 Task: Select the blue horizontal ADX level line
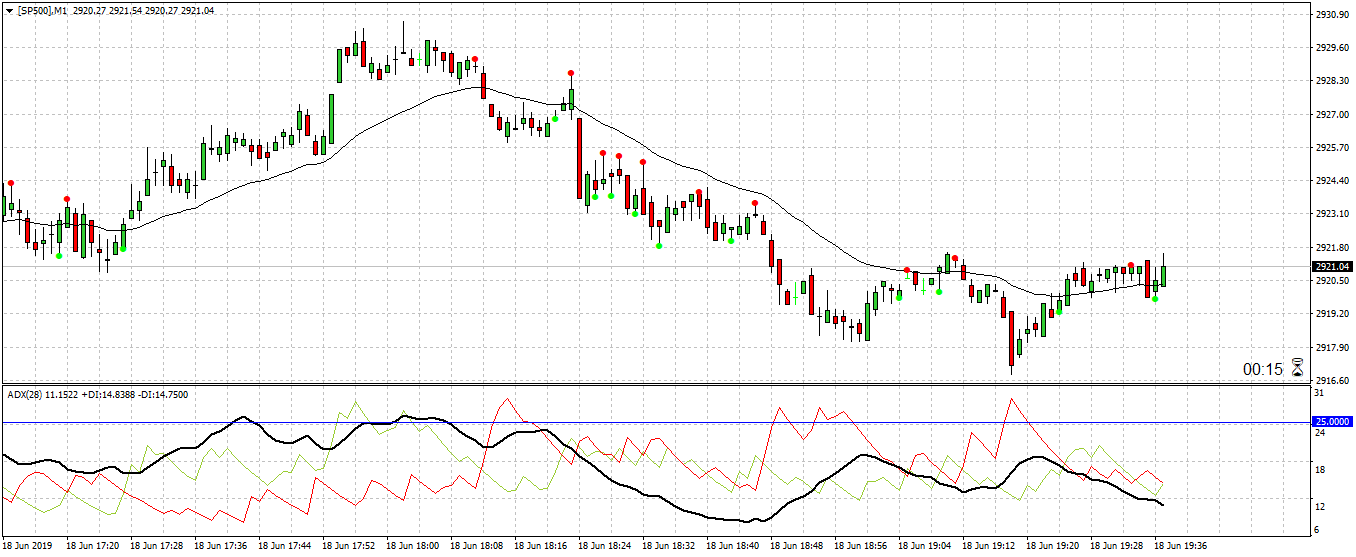[655, 422]
